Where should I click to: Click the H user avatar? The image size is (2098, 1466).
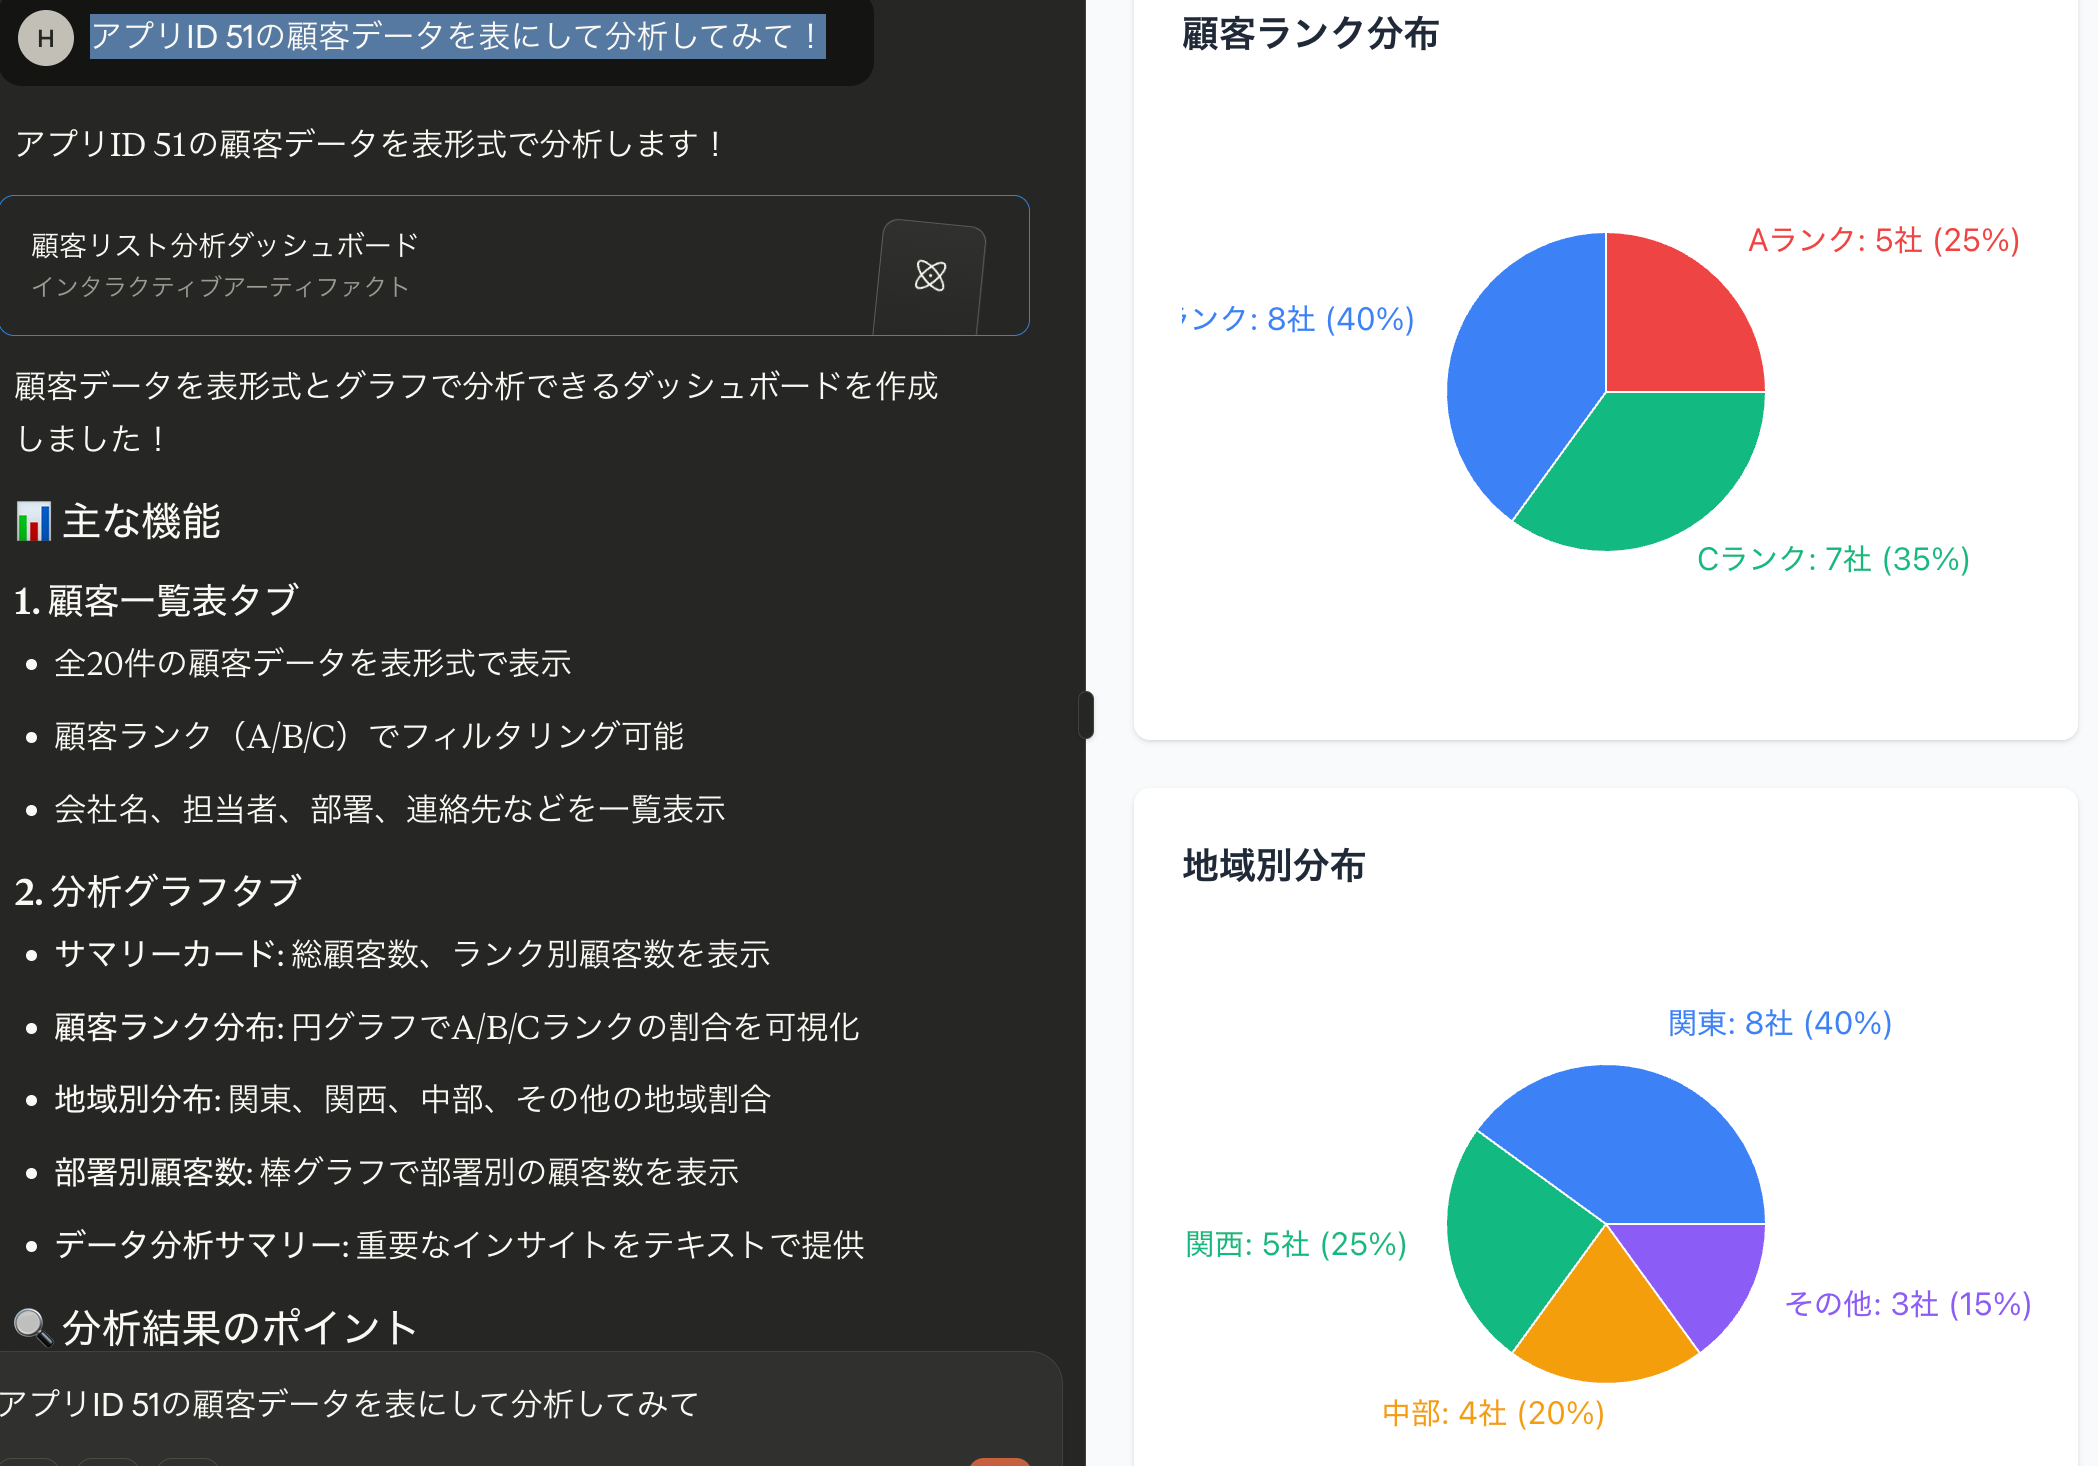pyautogui.click(x=46, y=38)
